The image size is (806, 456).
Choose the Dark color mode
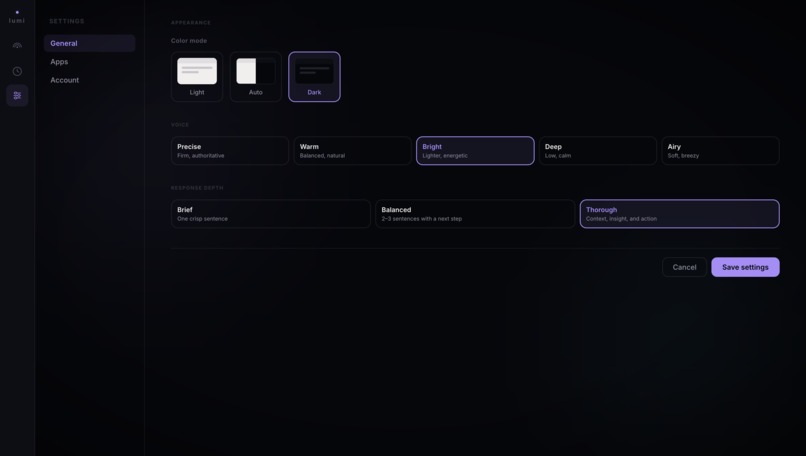pos(314,77)
